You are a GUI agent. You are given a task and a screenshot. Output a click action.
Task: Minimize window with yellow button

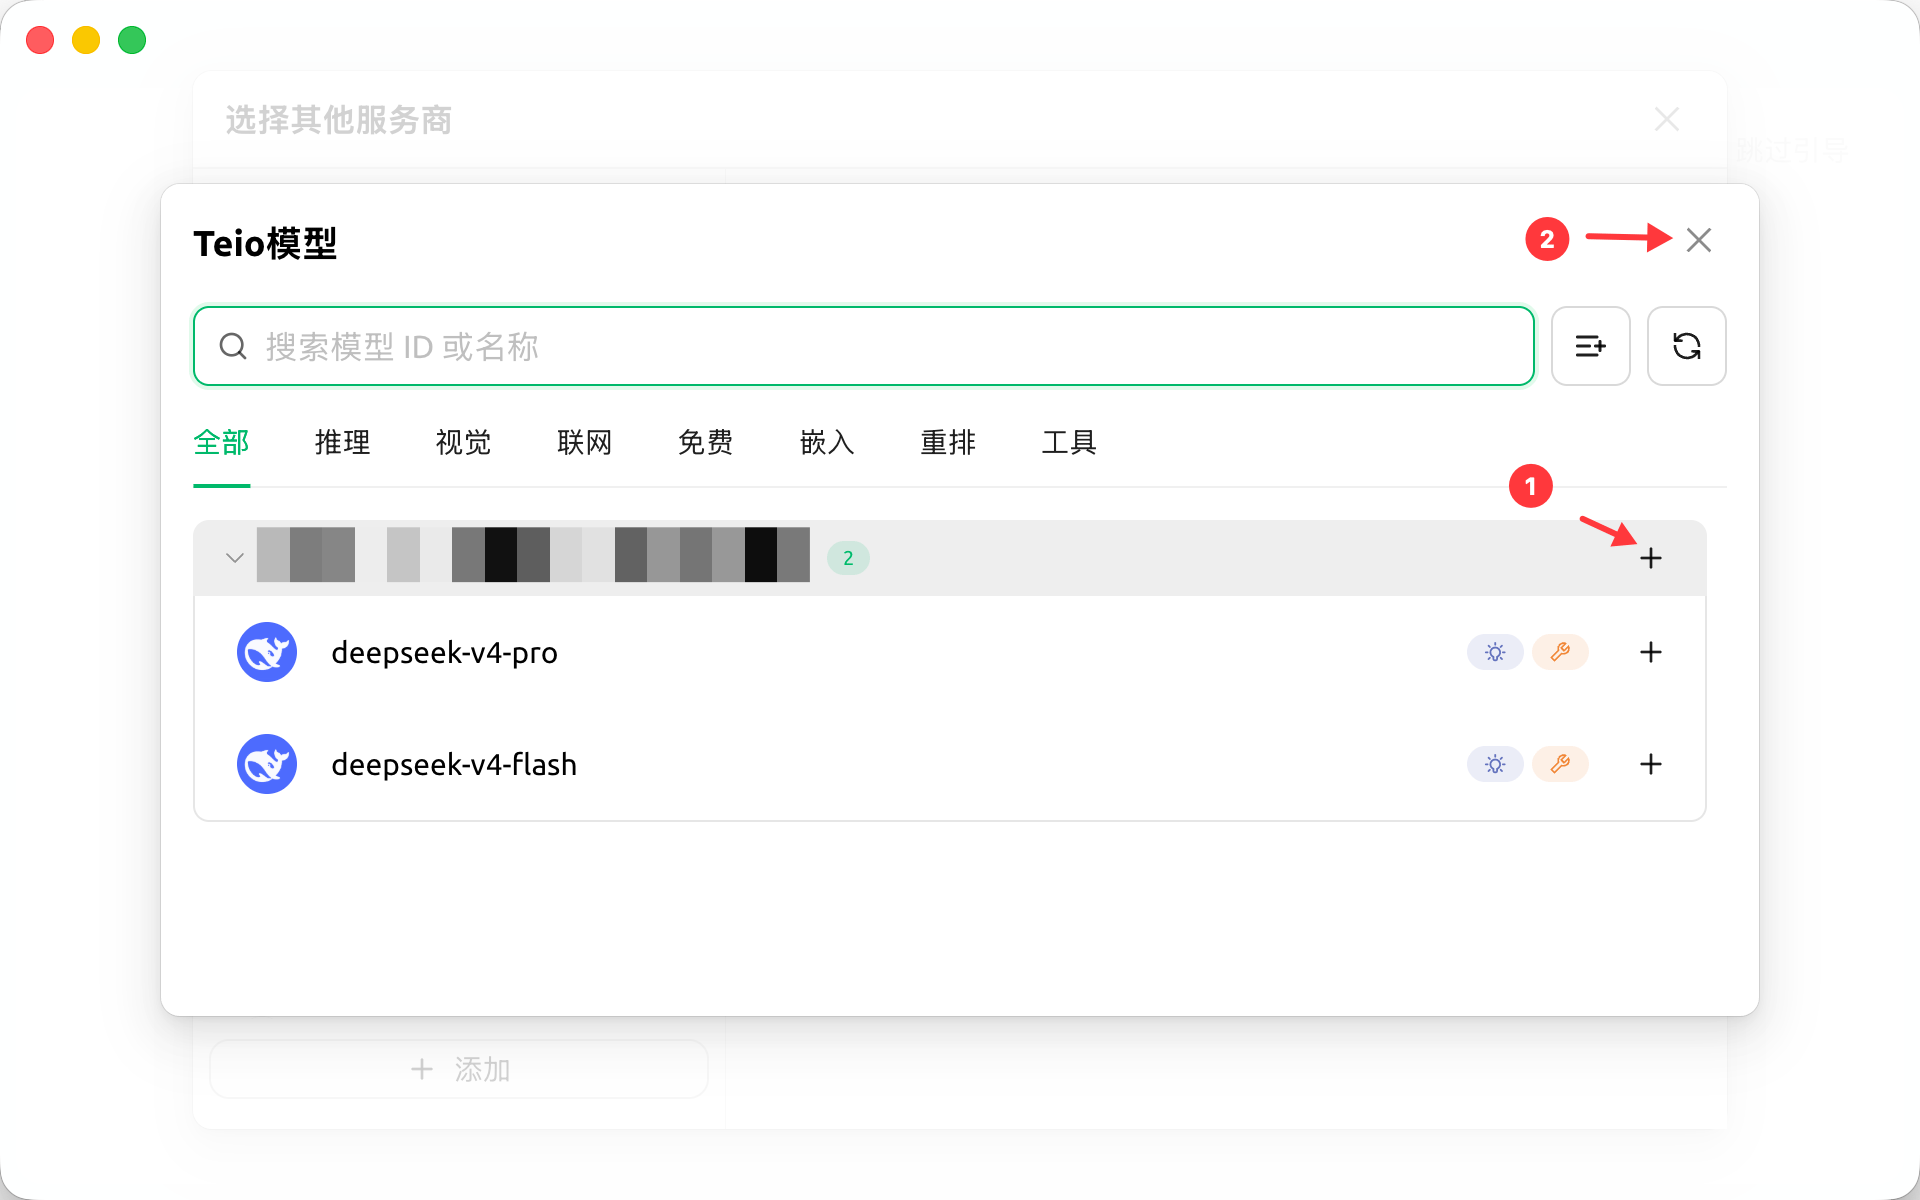click(x=86, y=40)
